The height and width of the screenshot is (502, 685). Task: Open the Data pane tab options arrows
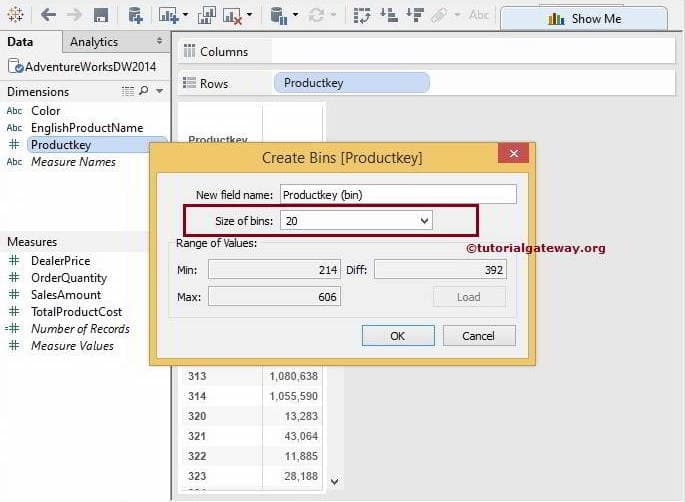[x=159, y=41]
